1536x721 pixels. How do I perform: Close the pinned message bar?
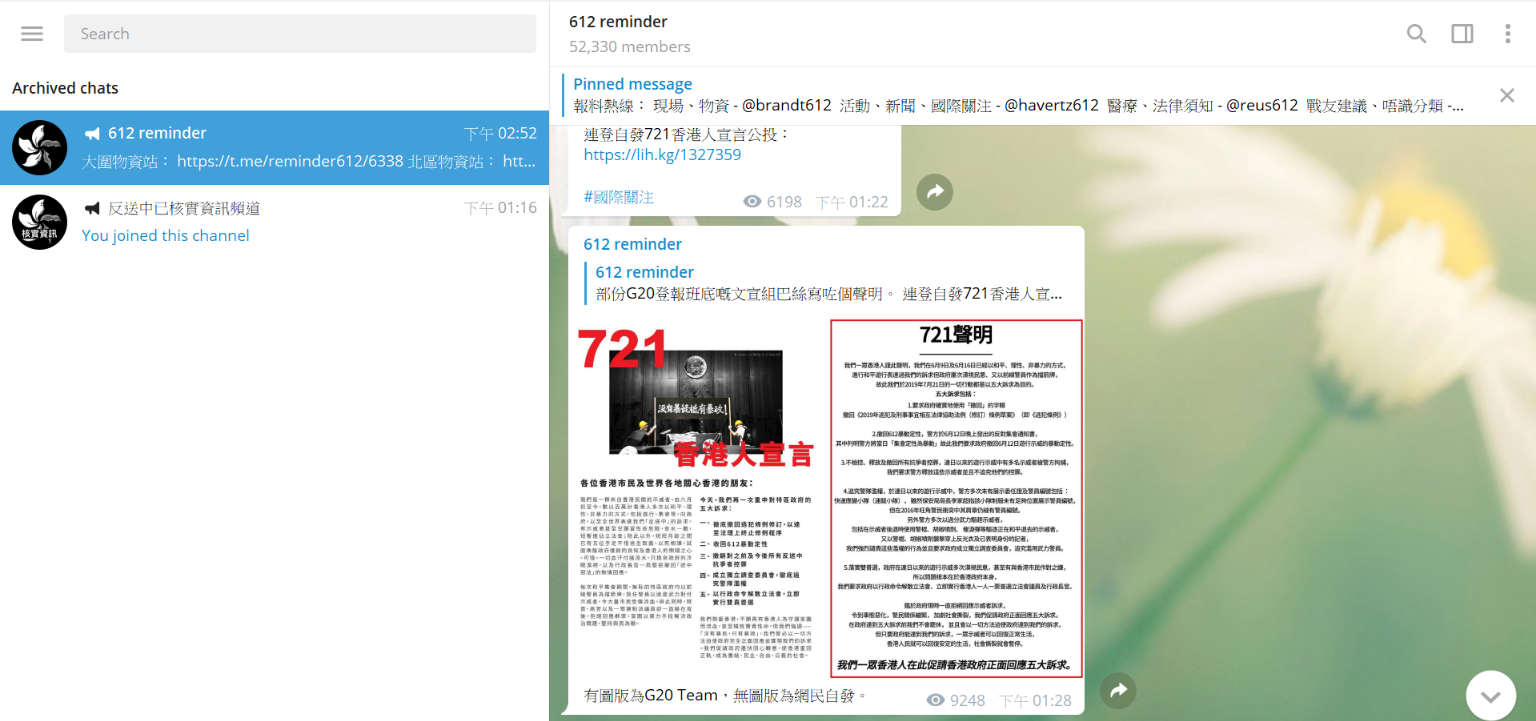tap(1506, 95)
